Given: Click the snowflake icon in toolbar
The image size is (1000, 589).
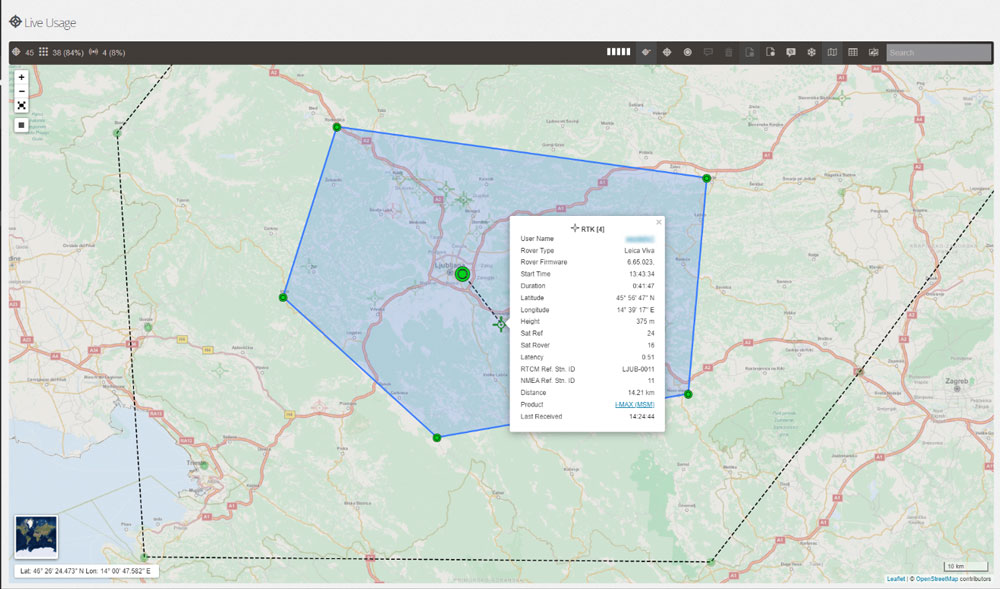Looking at the screenshot, I should [812, 52].
